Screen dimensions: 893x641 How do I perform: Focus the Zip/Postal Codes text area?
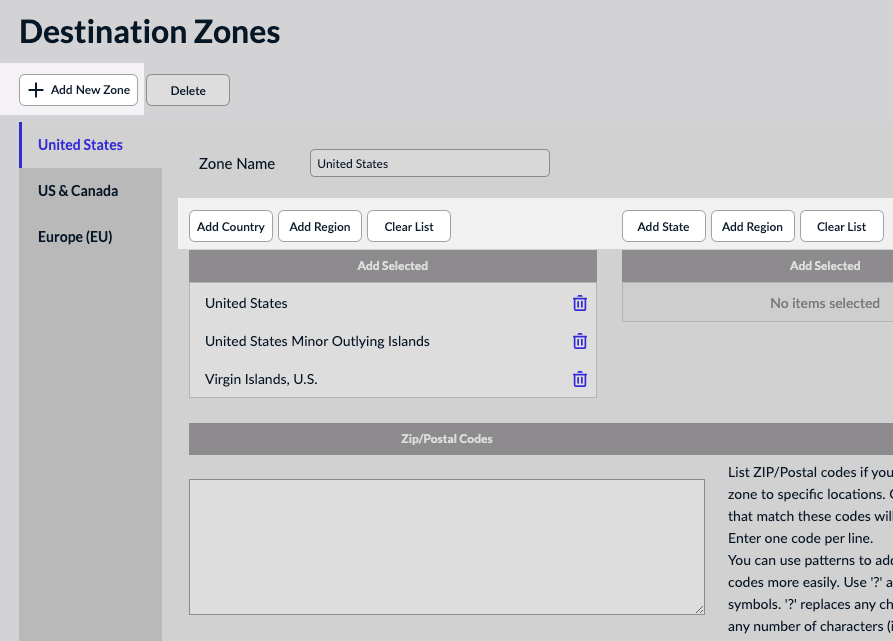click(447, 547)
